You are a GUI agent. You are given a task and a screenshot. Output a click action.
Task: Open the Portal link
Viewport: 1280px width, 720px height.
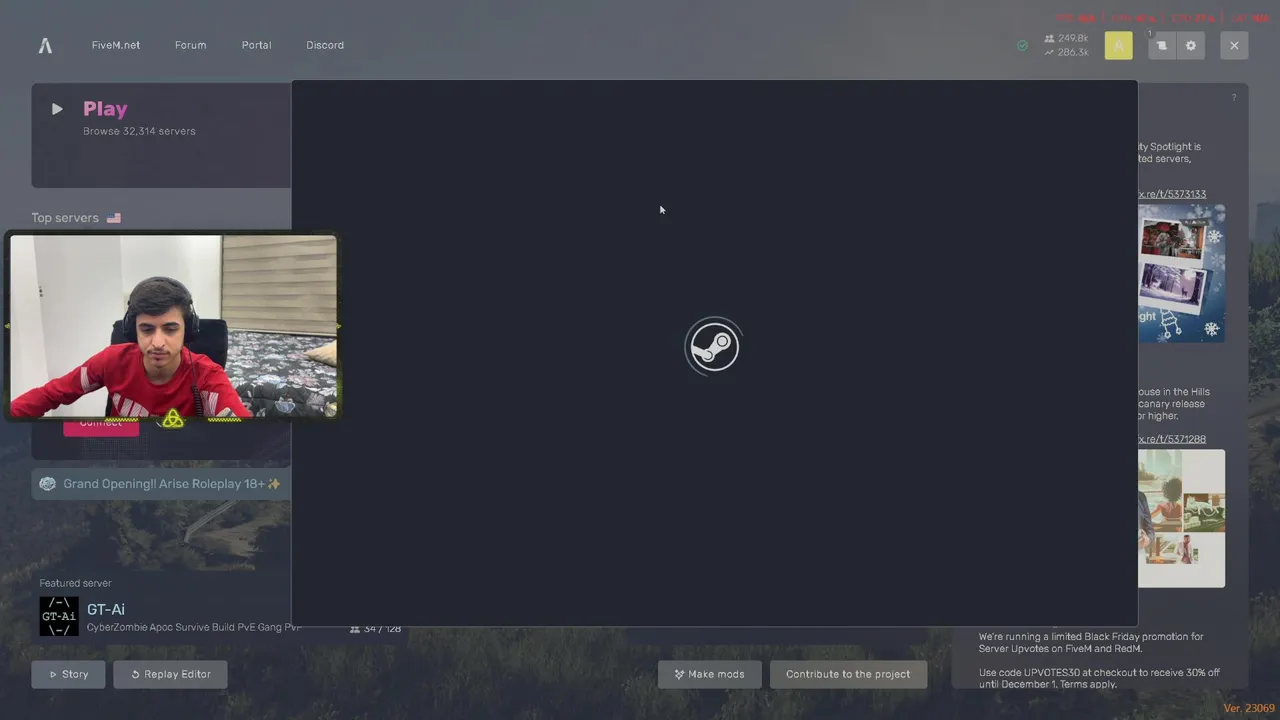(x=256, y=45)
